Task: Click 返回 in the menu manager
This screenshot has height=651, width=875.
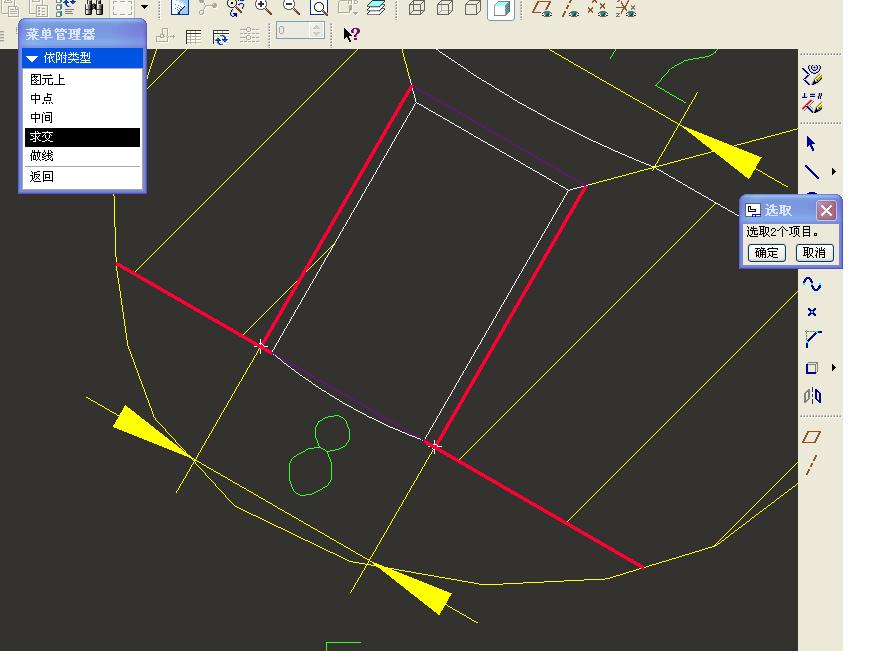Action: click(83, 177)
